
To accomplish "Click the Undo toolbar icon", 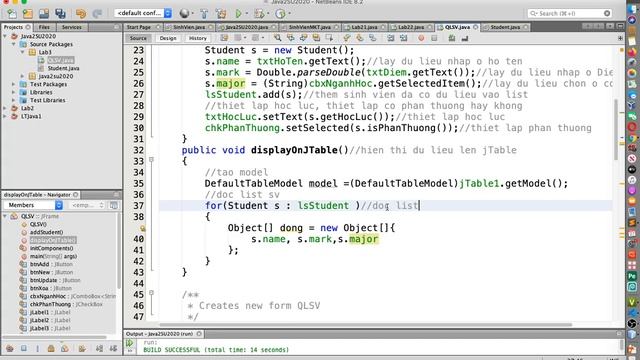I will [x=81, y=13].
